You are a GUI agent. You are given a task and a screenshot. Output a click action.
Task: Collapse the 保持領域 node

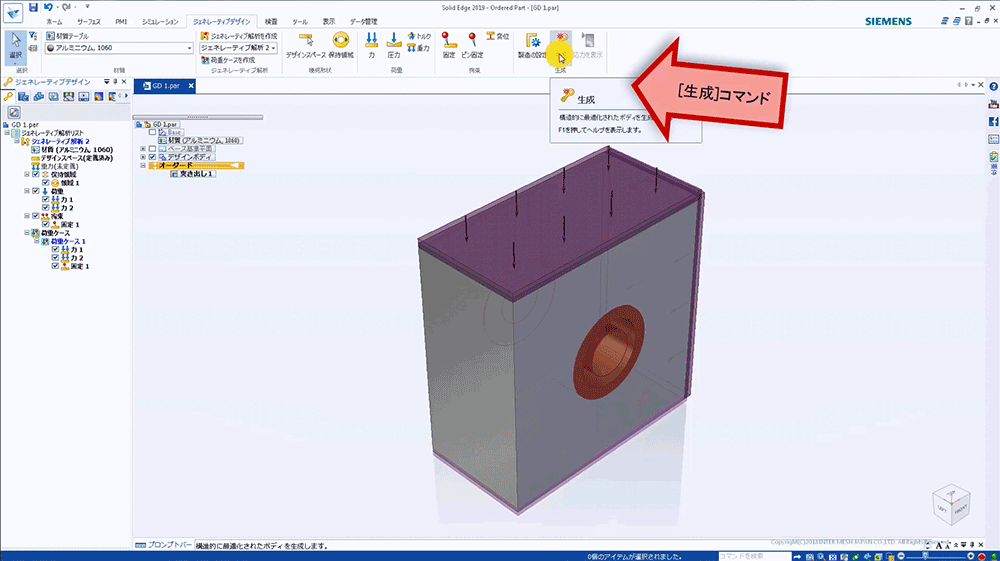coord(27,174)
